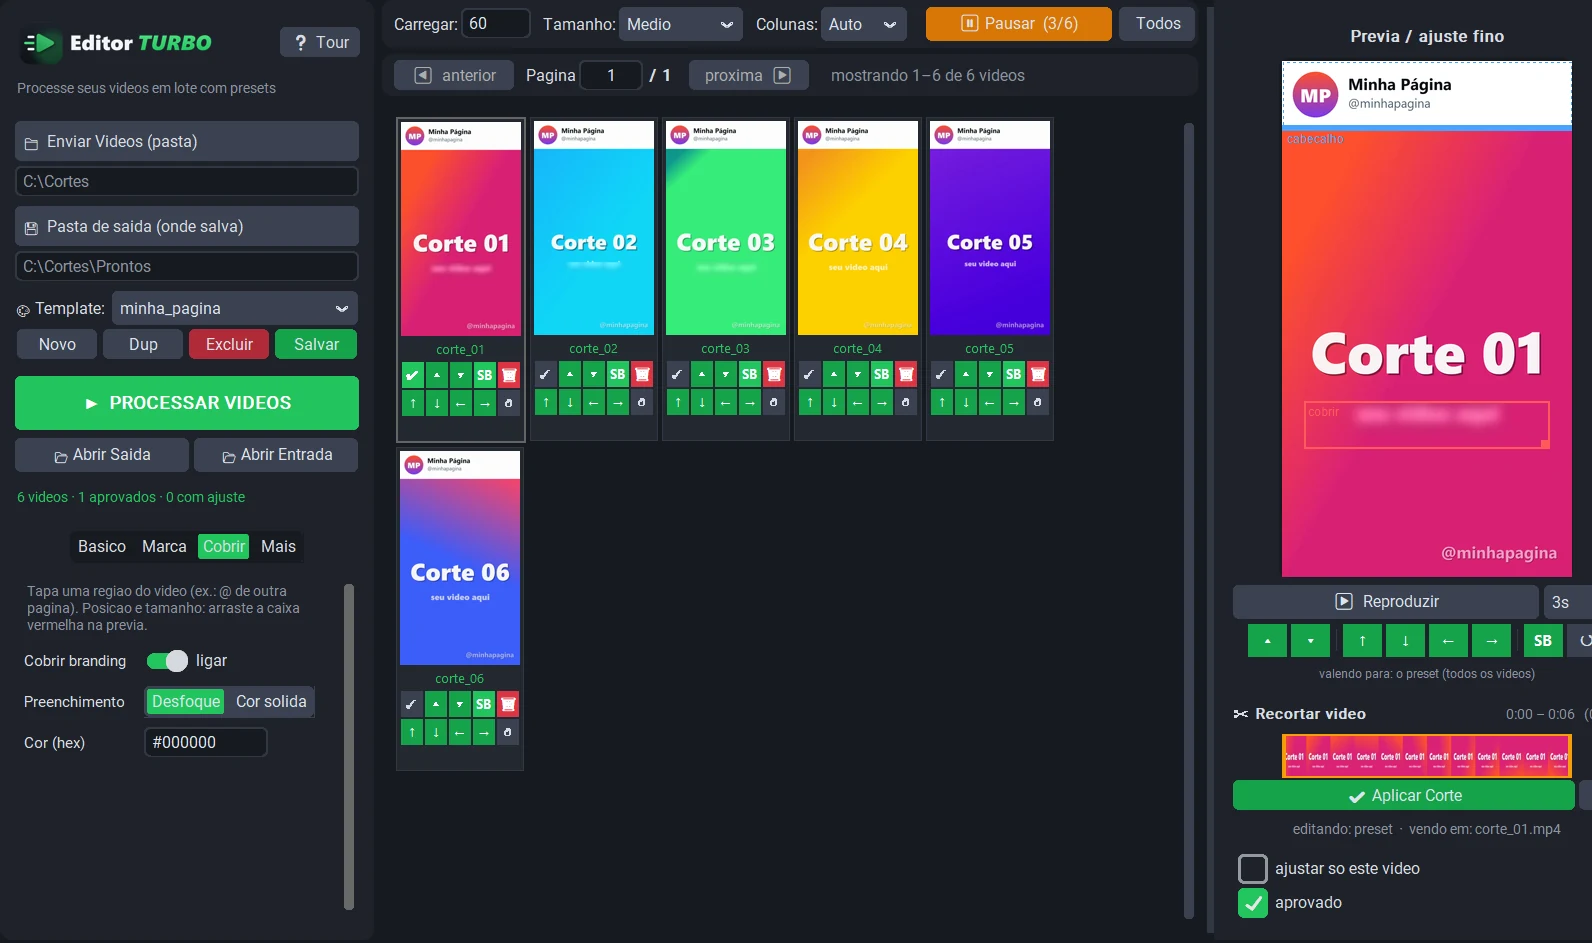
Task: Click the Recortar video timeline strip
Action: 1427,756
